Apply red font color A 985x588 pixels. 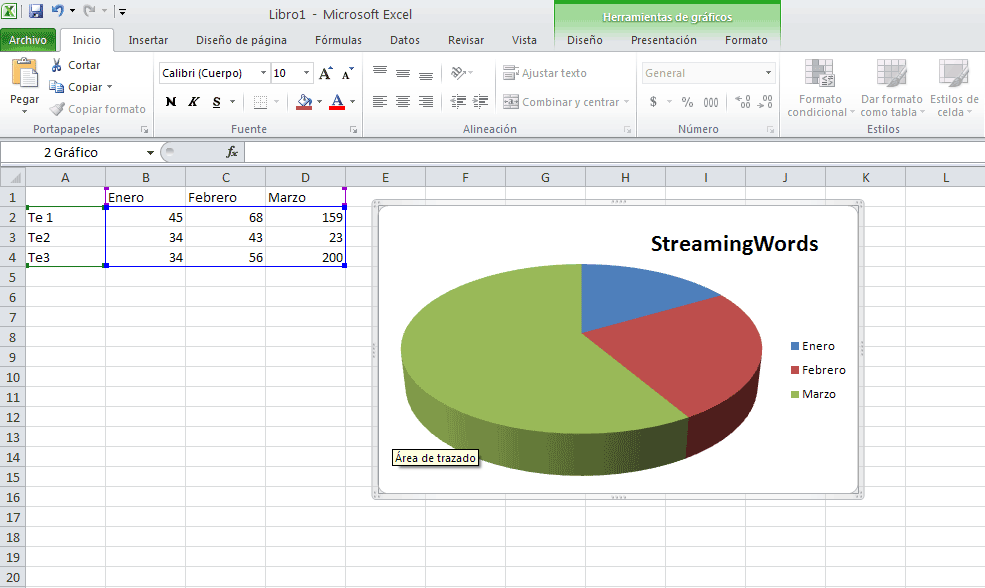[337, 102]
